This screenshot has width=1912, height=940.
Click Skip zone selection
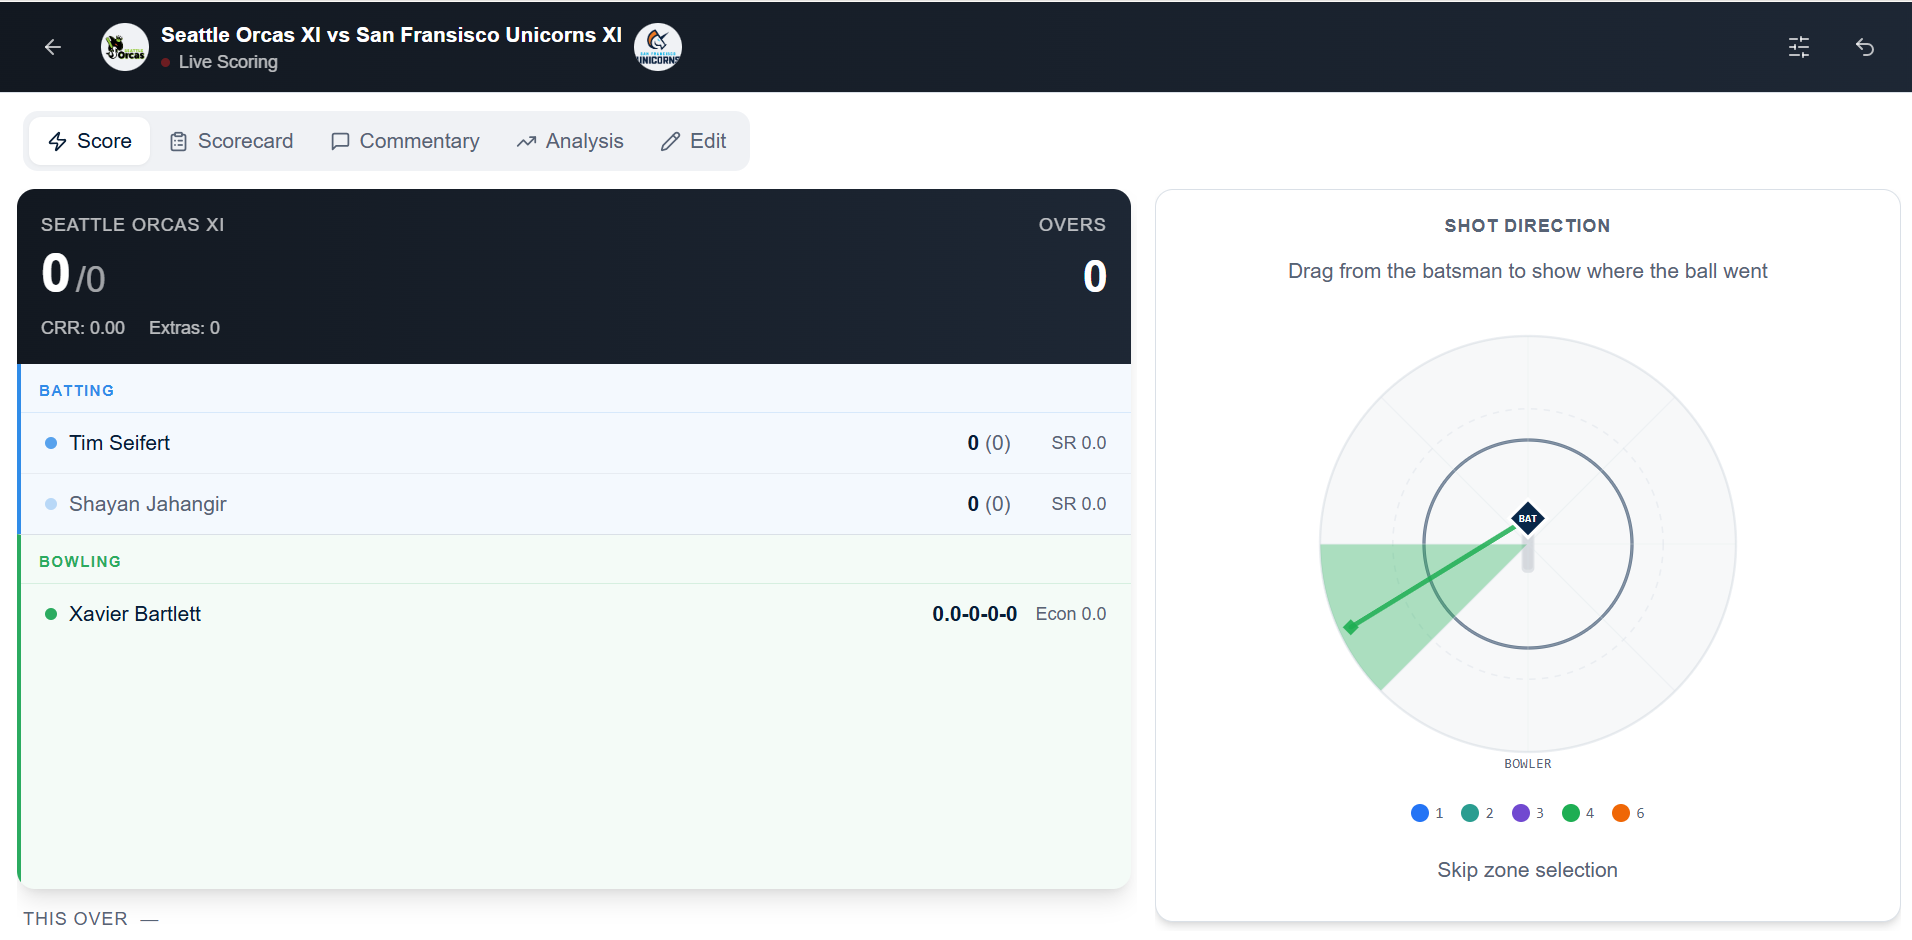coord(1527,870)
